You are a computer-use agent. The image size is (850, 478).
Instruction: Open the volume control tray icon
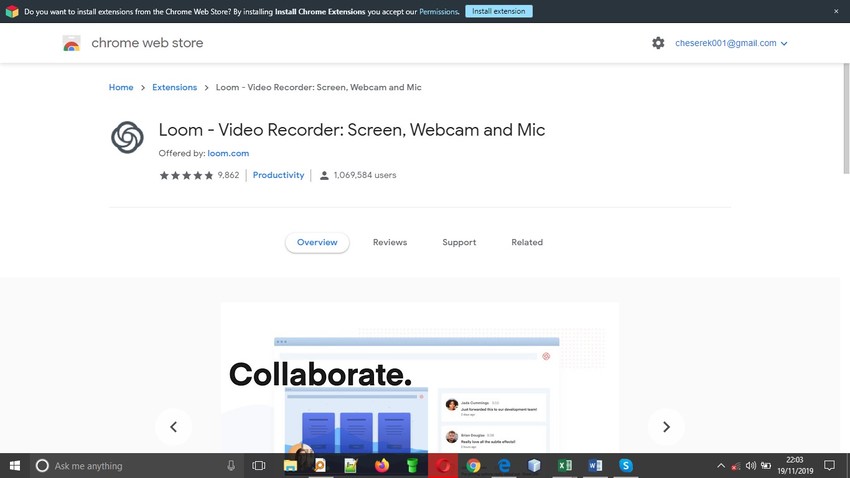point(751,466)
